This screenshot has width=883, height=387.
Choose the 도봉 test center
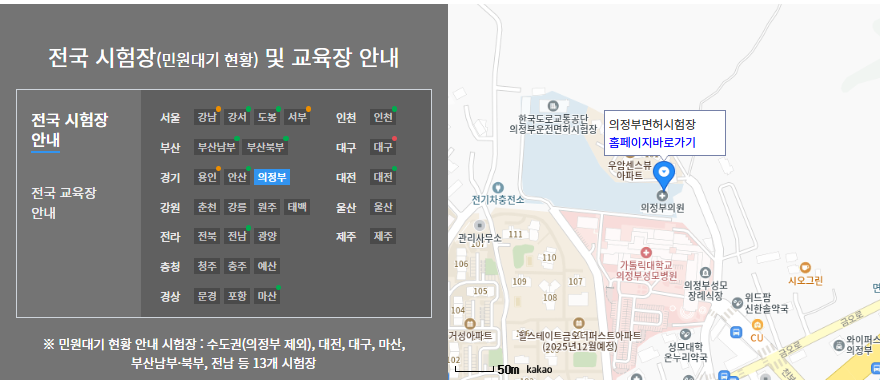click(267, 117)
